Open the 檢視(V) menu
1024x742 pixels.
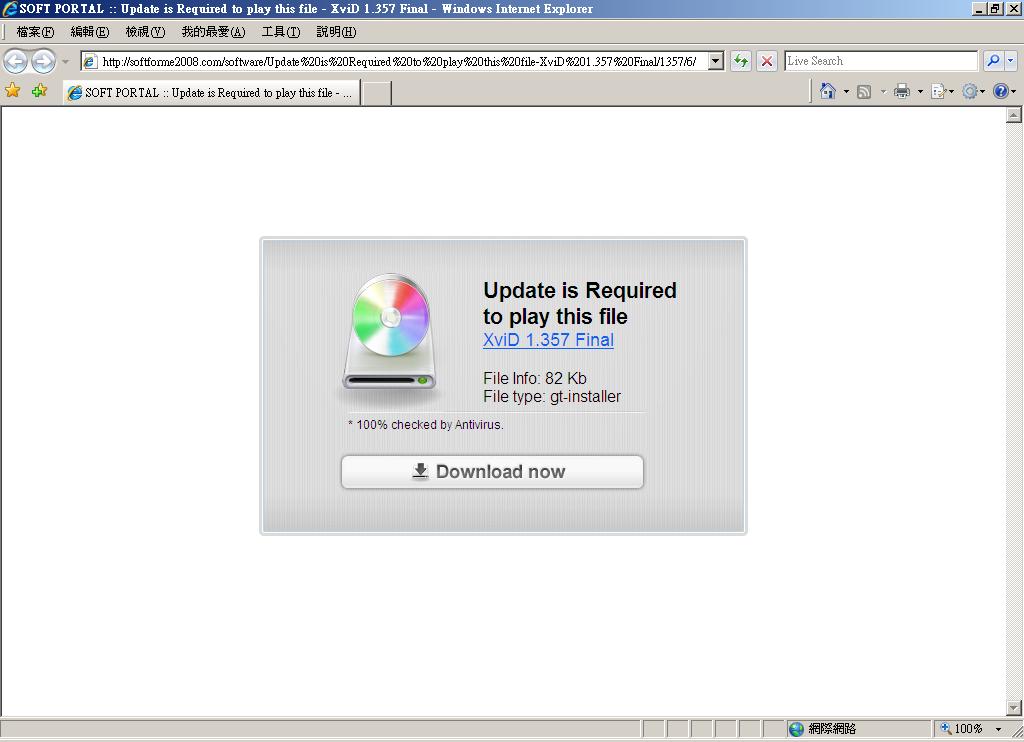click(146, 32)
